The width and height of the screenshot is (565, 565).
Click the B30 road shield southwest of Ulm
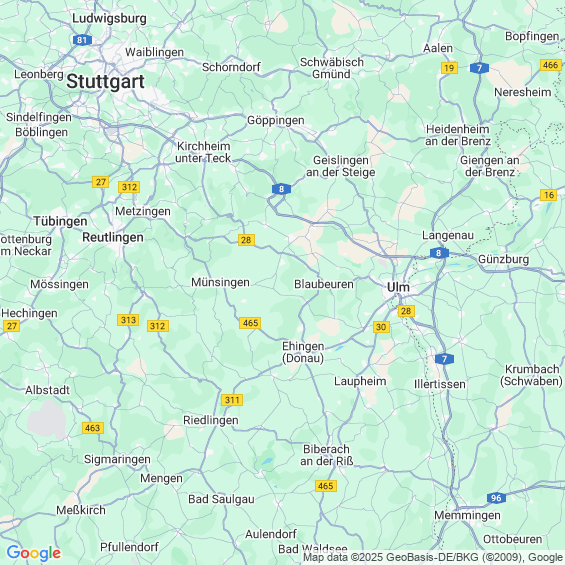381,327
